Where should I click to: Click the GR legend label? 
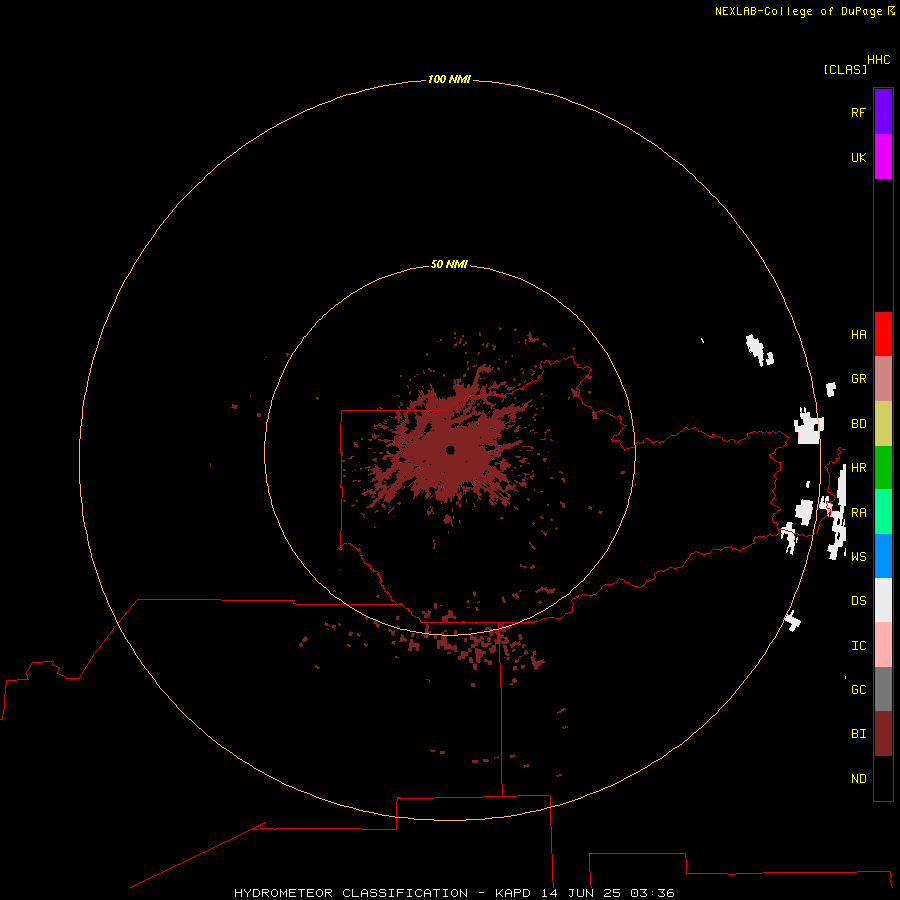pos(858,379)
